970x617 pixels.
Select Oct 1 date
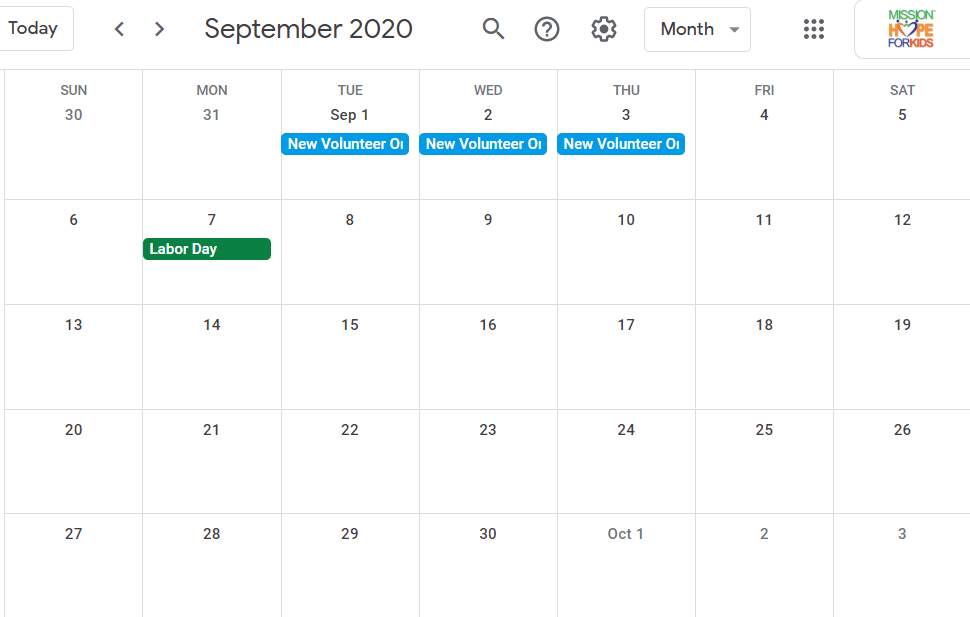coord(626,534)
